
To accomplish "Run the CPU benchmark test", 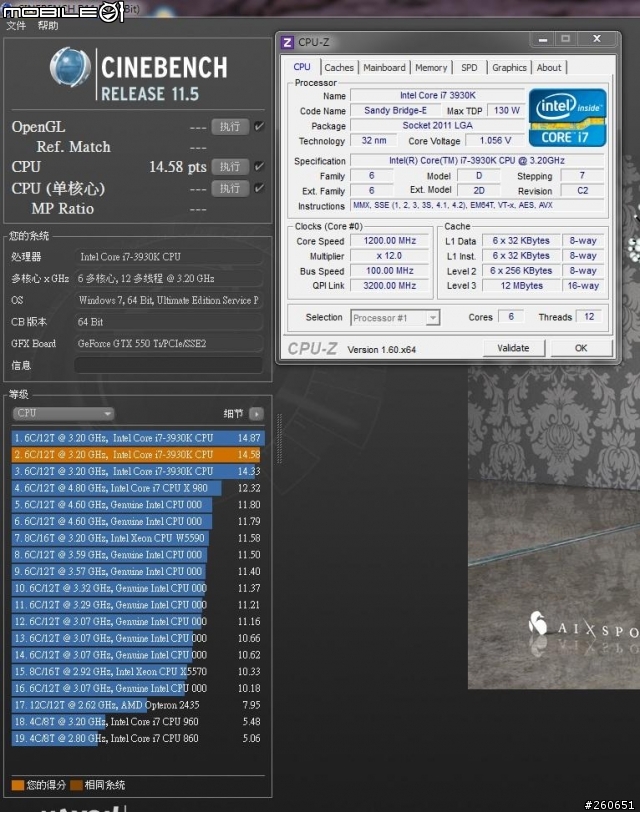I will coord(230,167).
